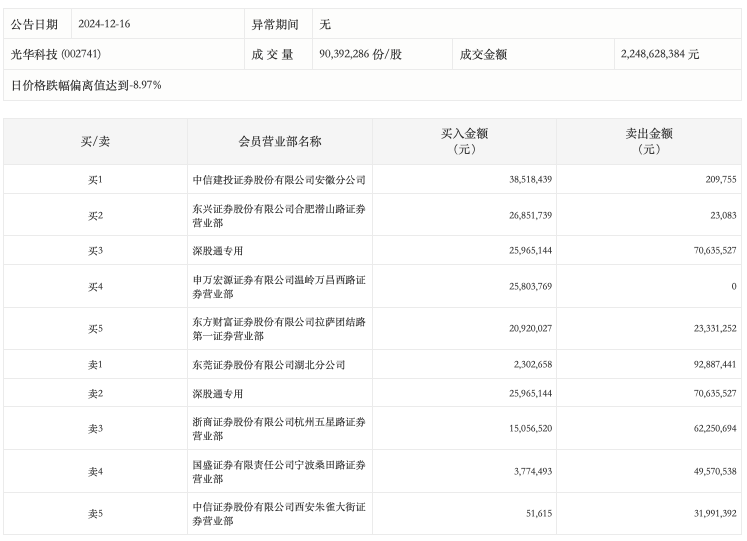This screenshot has width=747, height=541.
Task: Click the 买/卖 column header
Action: point(95,141)
